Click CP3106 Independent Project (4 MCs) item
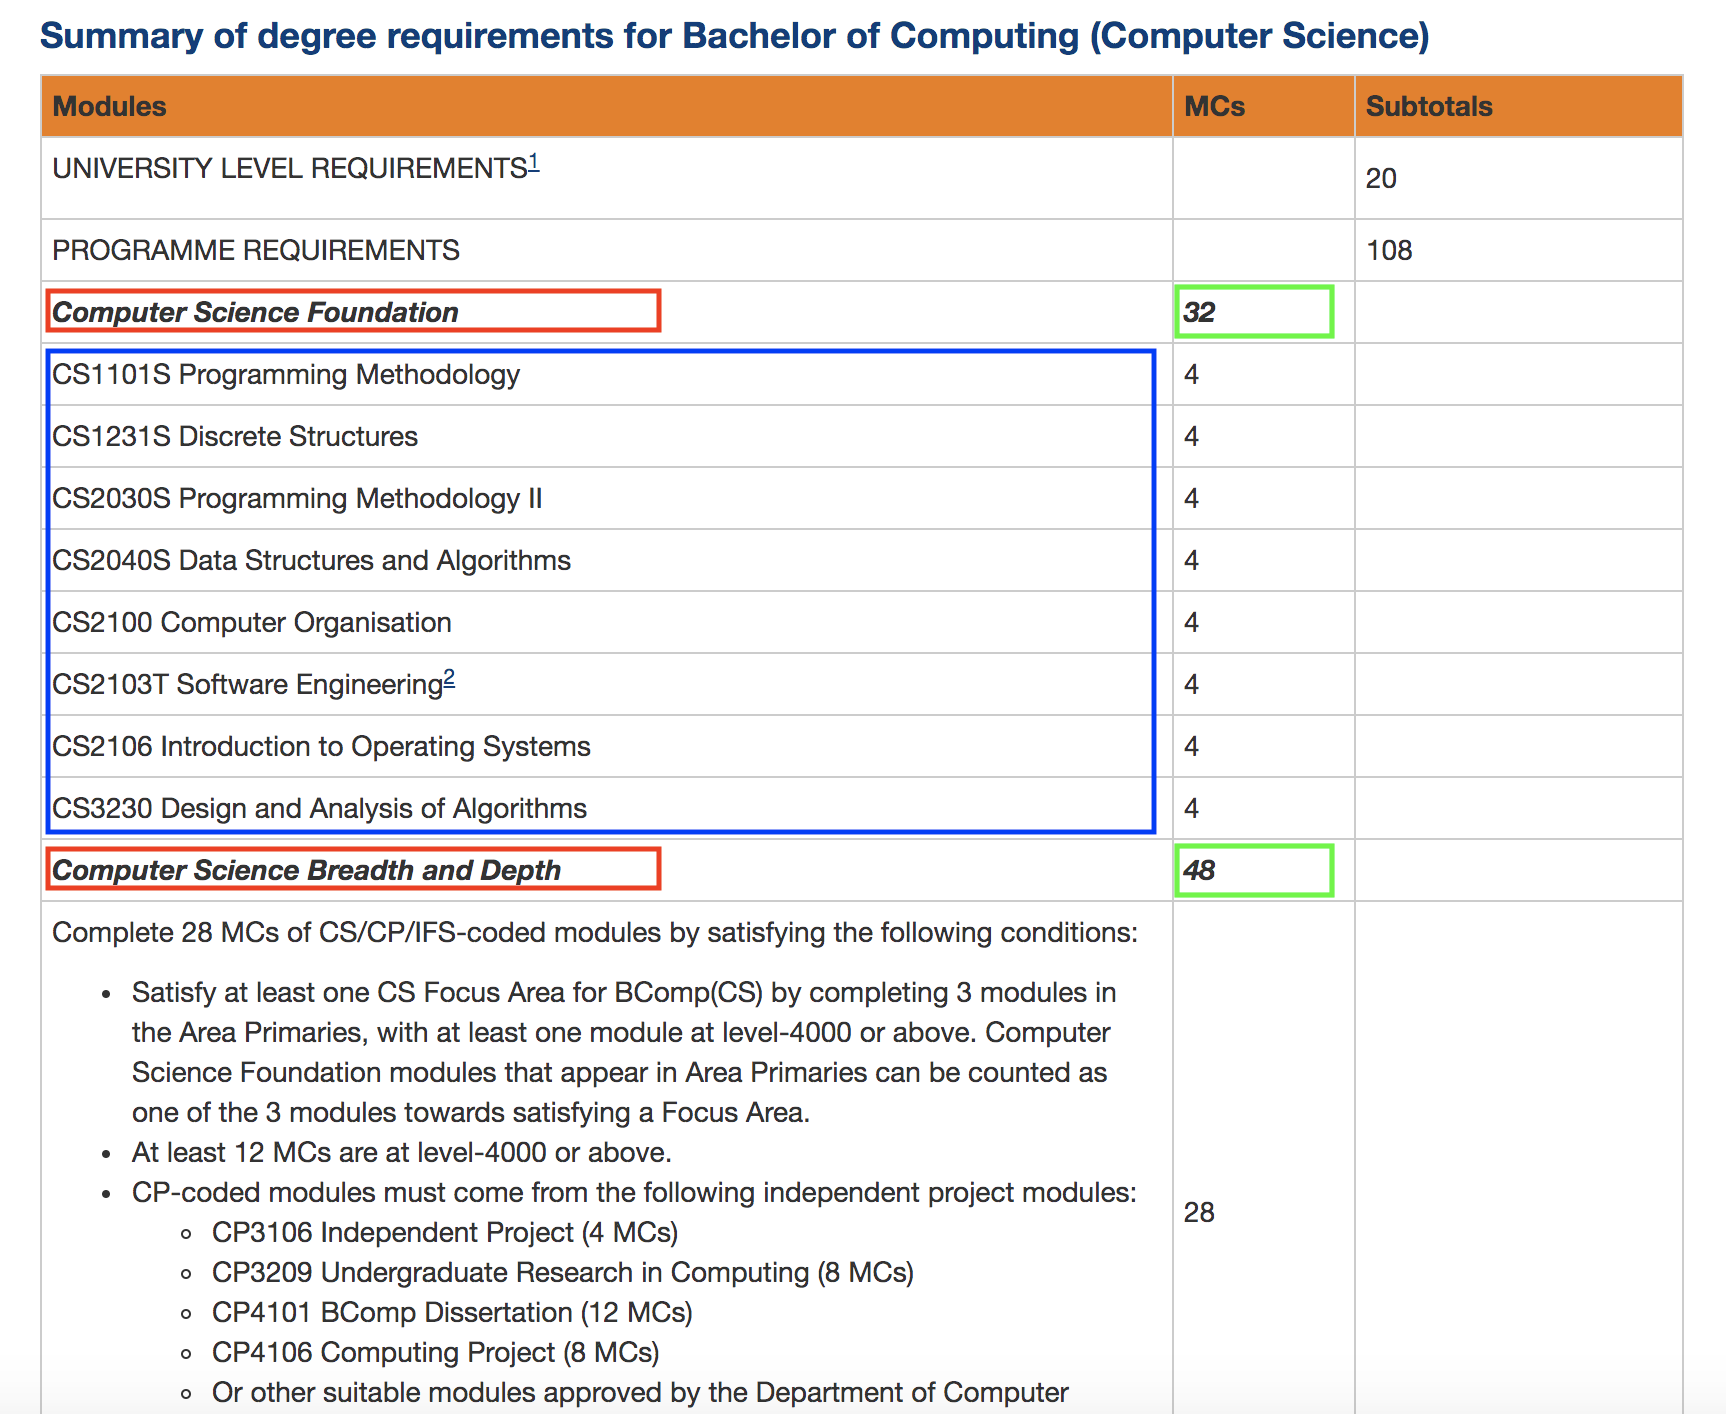 tap(445, 1232)
